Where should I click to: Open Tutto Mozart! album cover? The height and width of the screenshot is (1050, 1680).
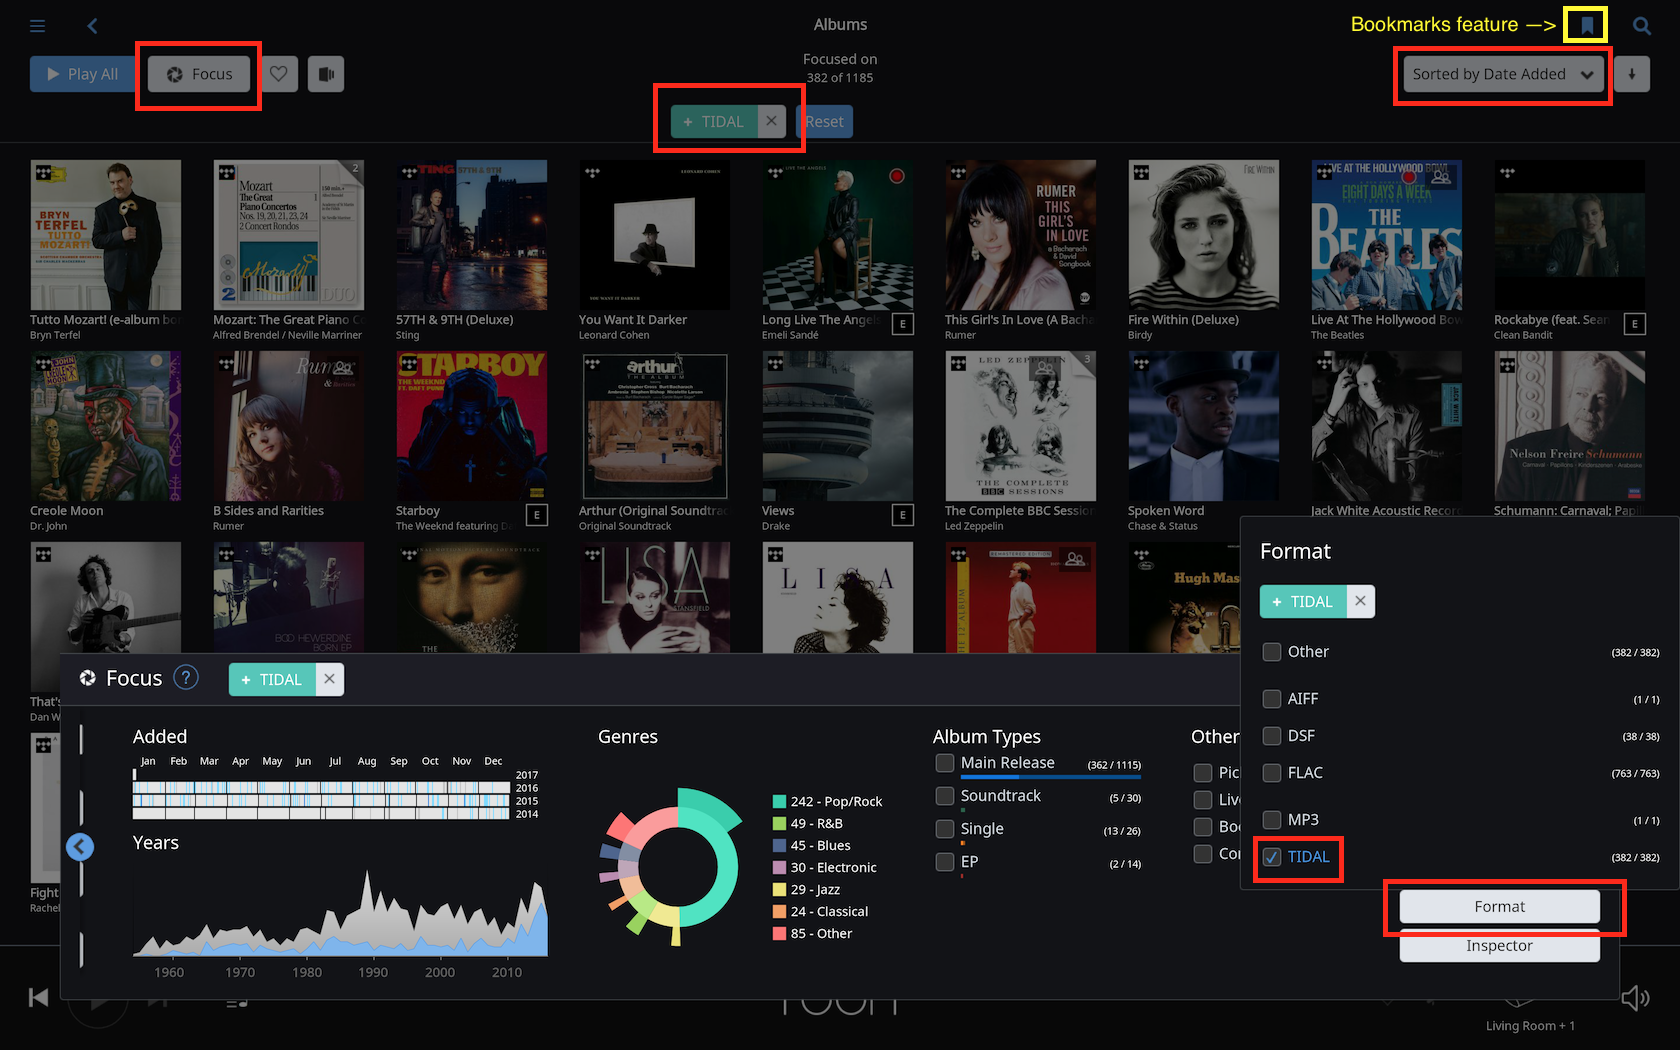pos(106,235)
